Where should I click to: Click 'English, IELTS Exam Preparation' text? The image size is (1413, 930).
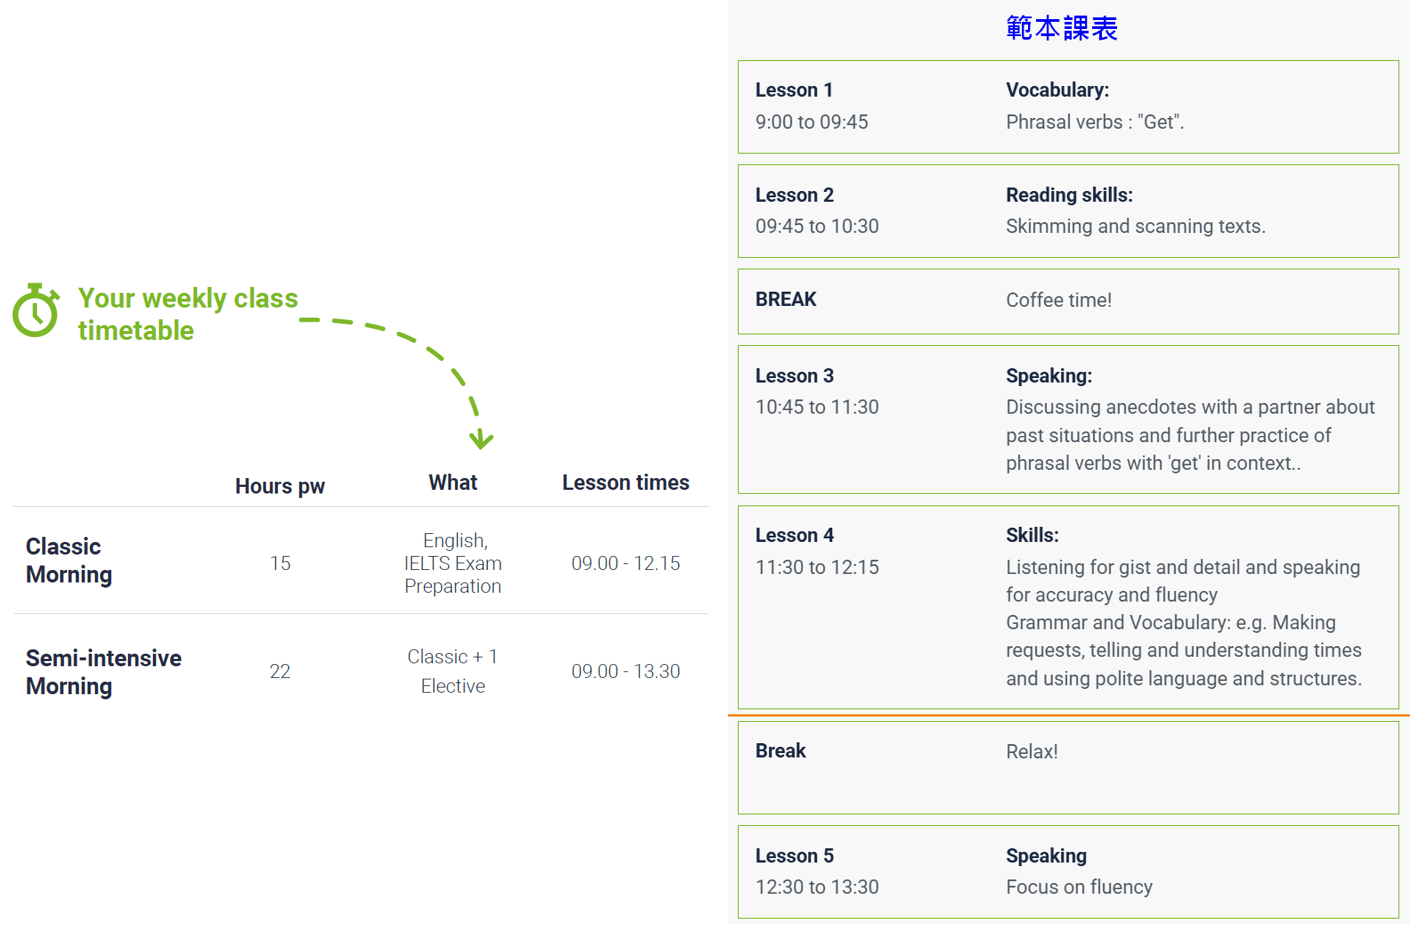[x=452, y=563]
